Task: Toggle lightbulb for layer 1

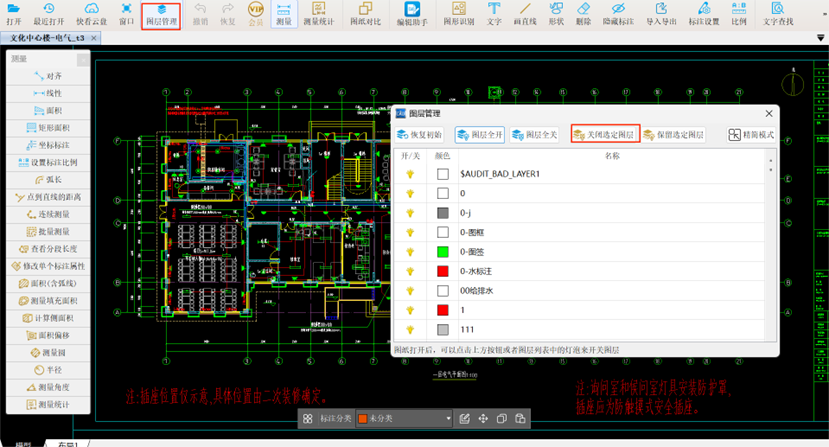Action: coord(410,310)
